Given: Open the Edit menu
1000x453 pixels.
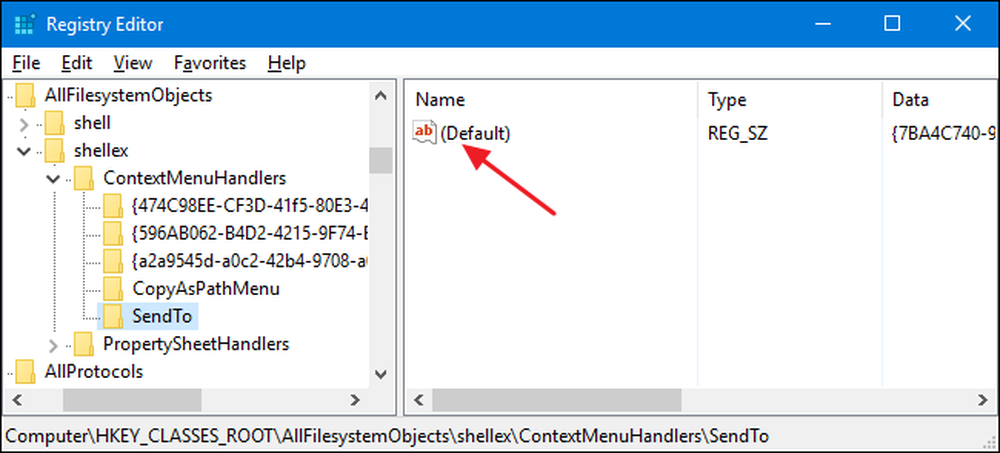Looking at the screenshot, I should [x=77, y=63].
